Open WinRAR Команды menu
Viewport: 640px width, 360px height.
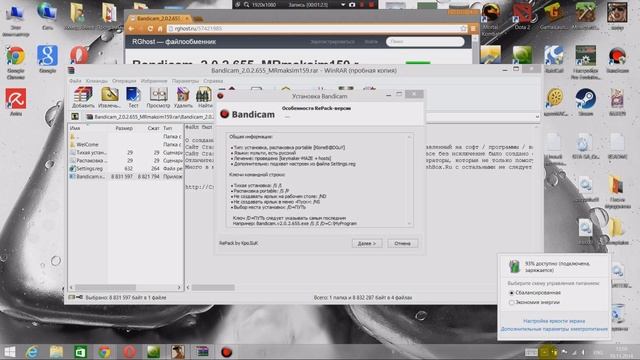pos(97,81)
